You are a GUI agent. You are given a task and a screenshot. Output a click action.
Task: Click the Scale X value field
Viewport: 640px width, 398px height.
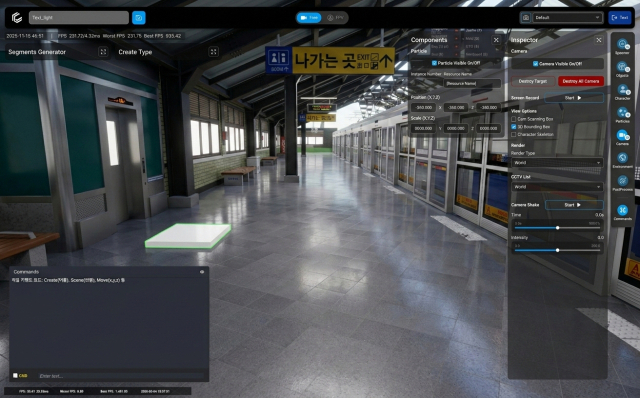(x=423, y=128)
